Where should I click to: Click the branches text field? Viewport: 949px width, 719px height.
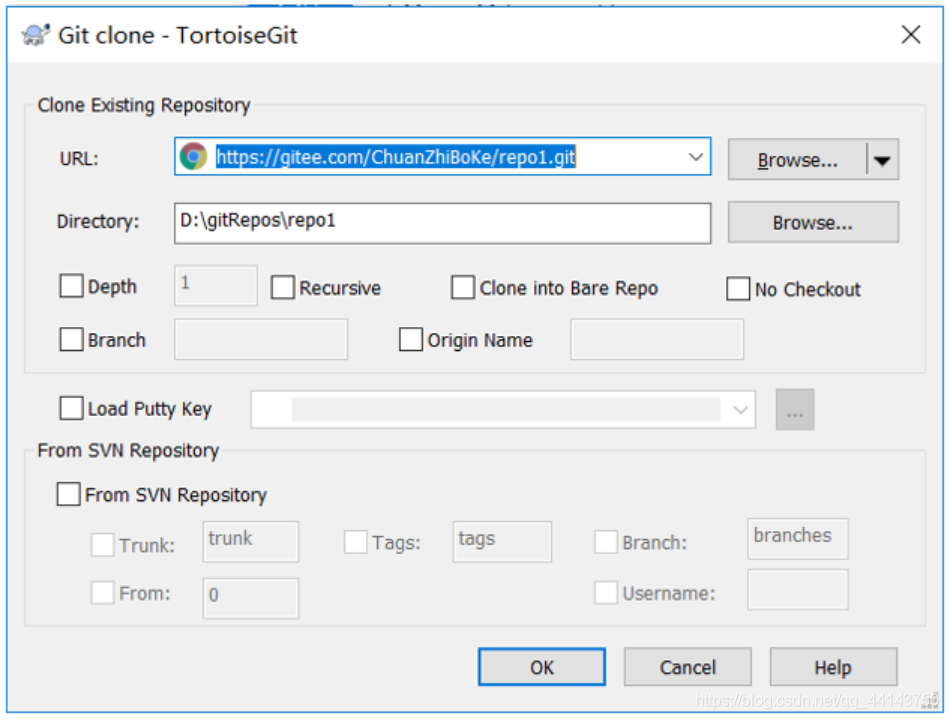point(798,539)
